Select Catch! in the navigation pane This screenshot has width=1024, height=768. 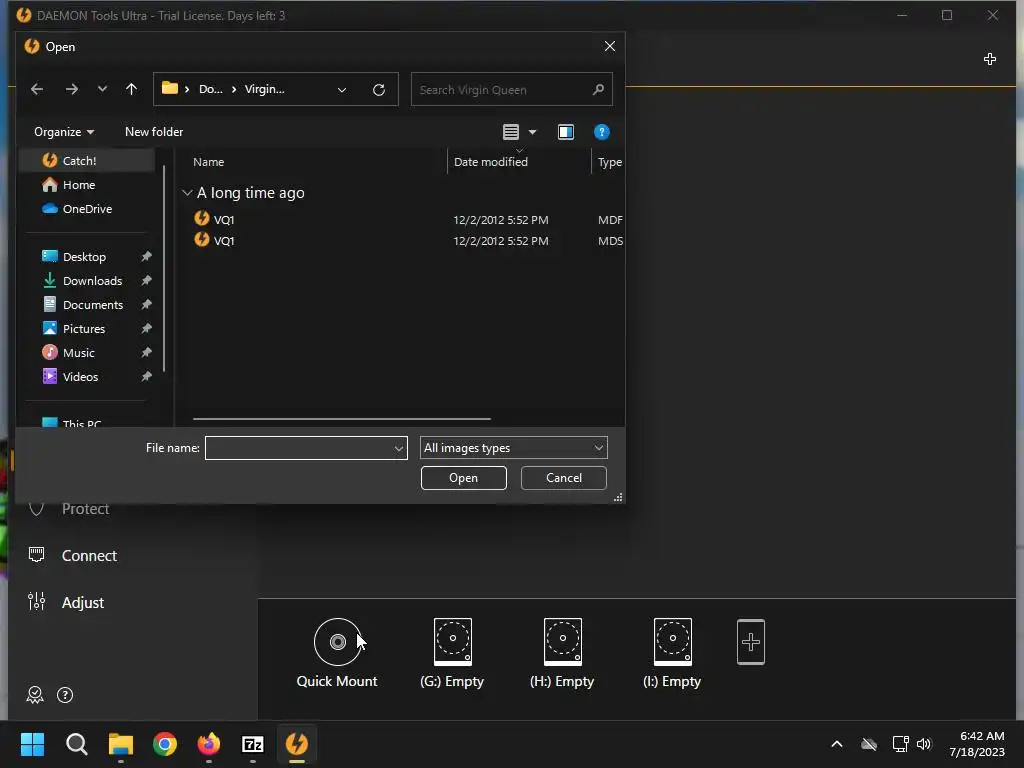(86, 161)
